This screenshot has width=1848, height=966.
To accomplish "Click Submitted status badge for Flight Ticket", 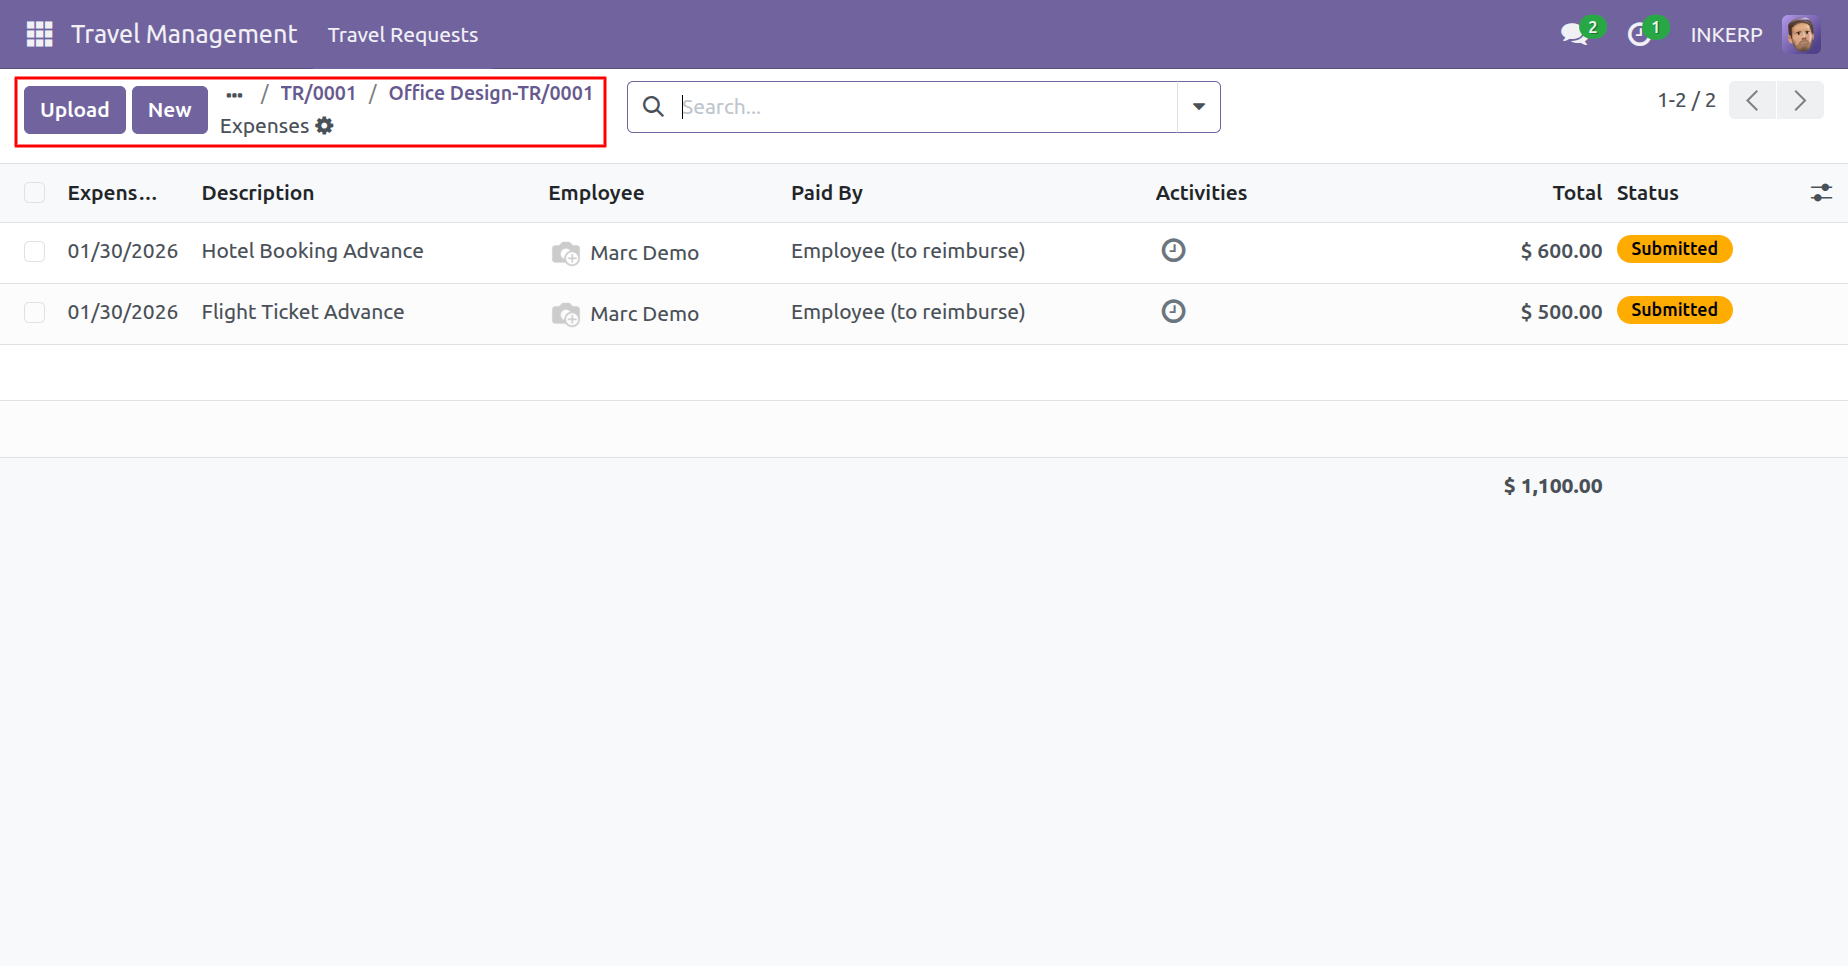I will point(1675,310).
